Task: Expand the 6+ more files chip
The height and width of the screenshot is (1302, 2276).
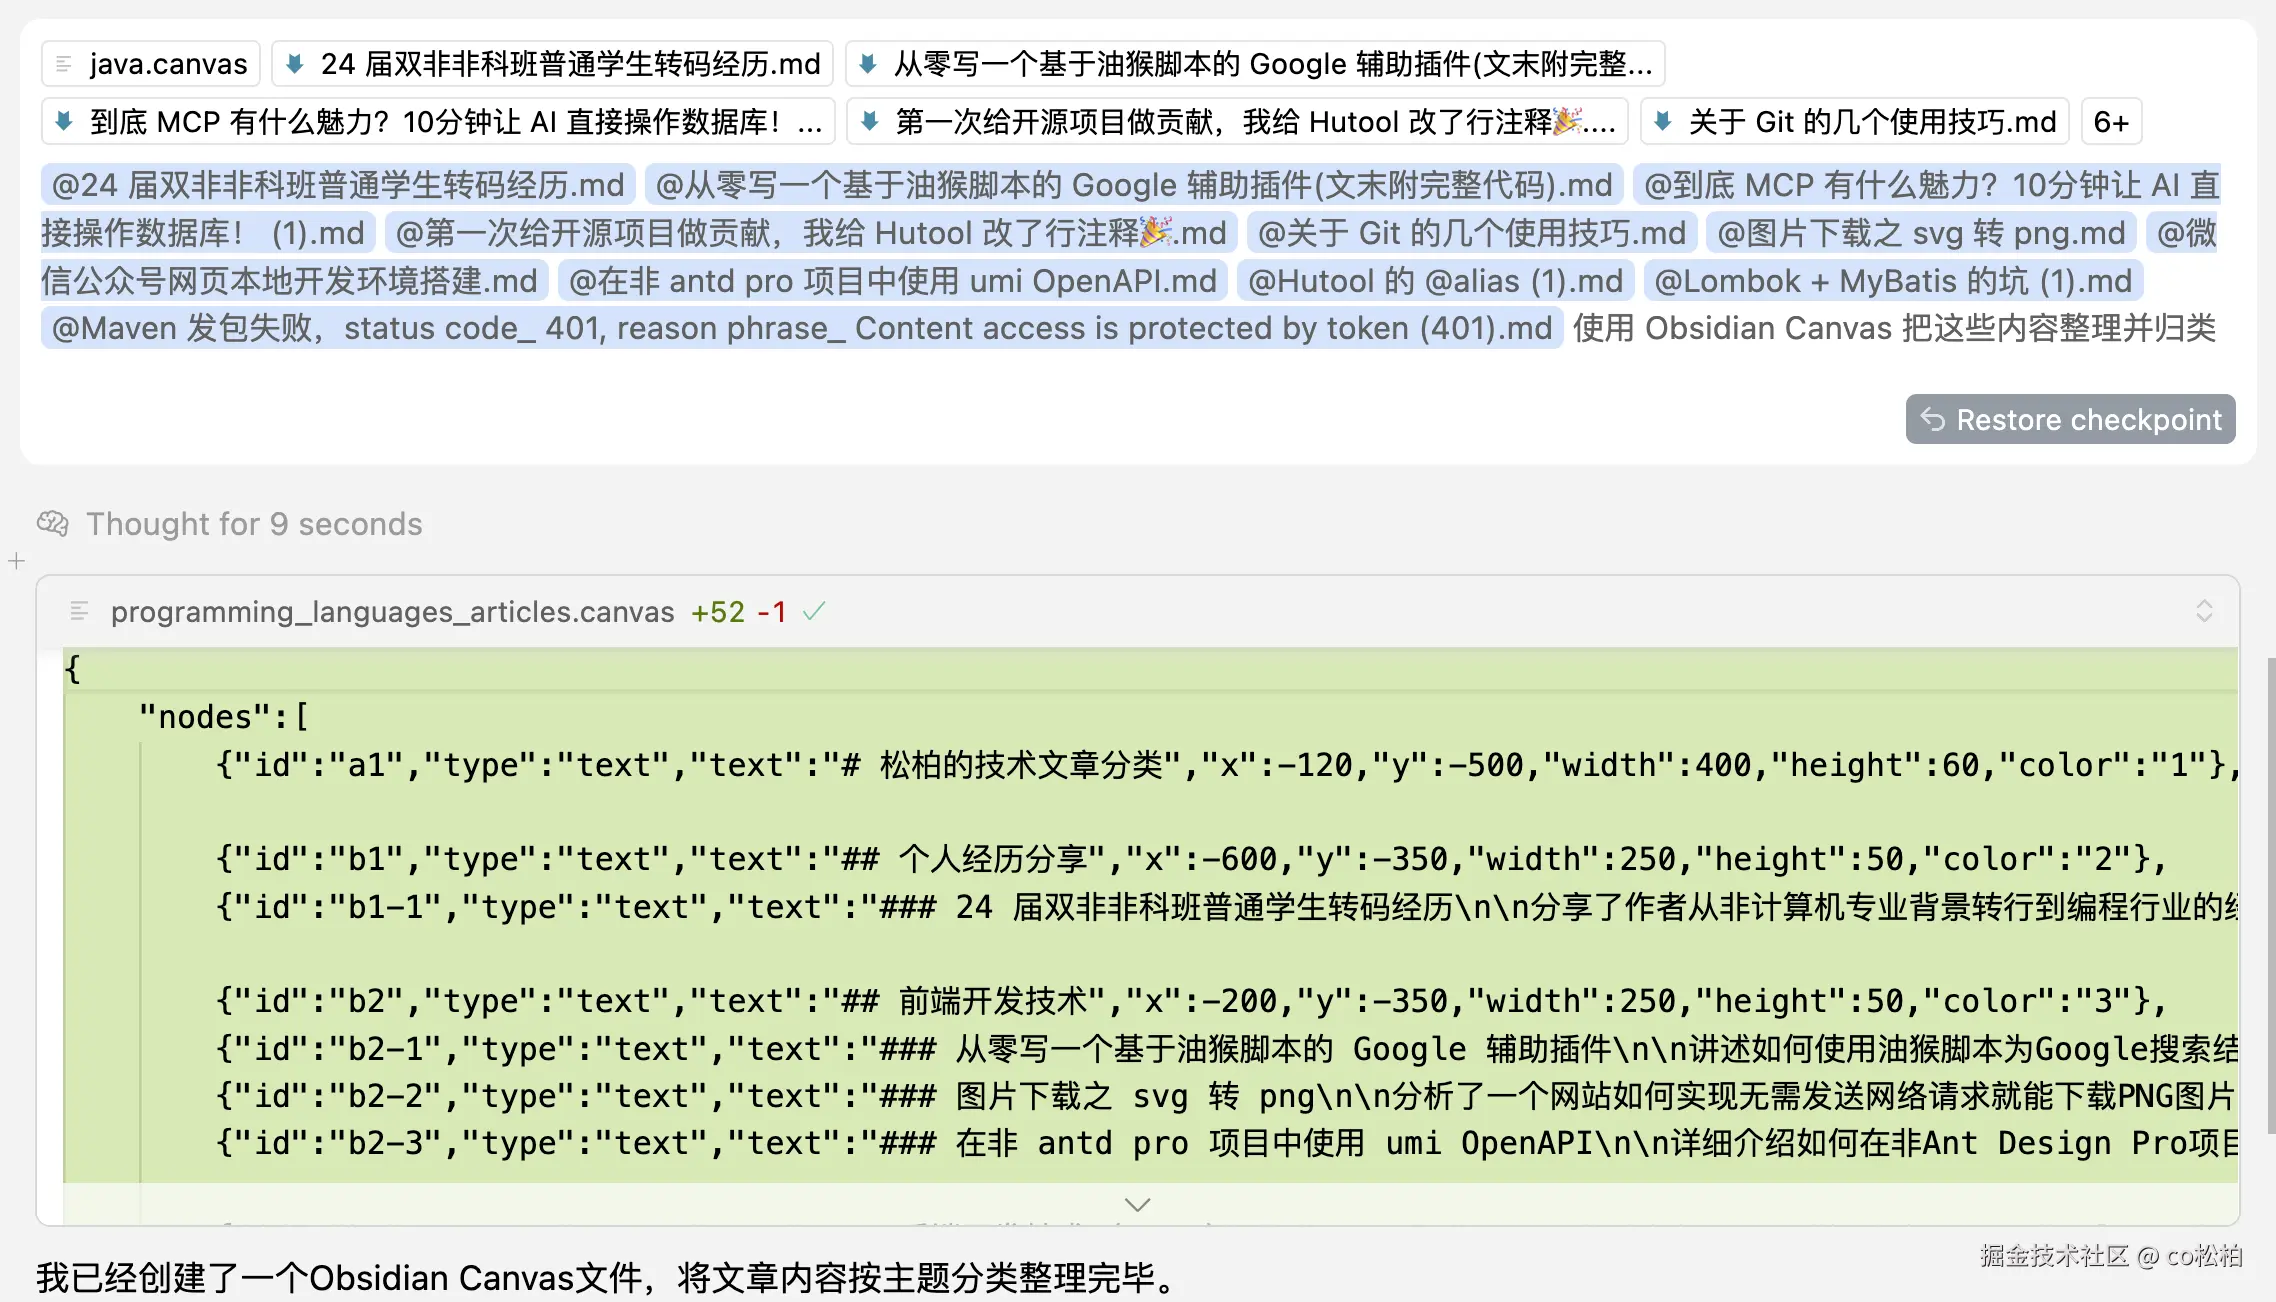Action: coord(2111,122)
